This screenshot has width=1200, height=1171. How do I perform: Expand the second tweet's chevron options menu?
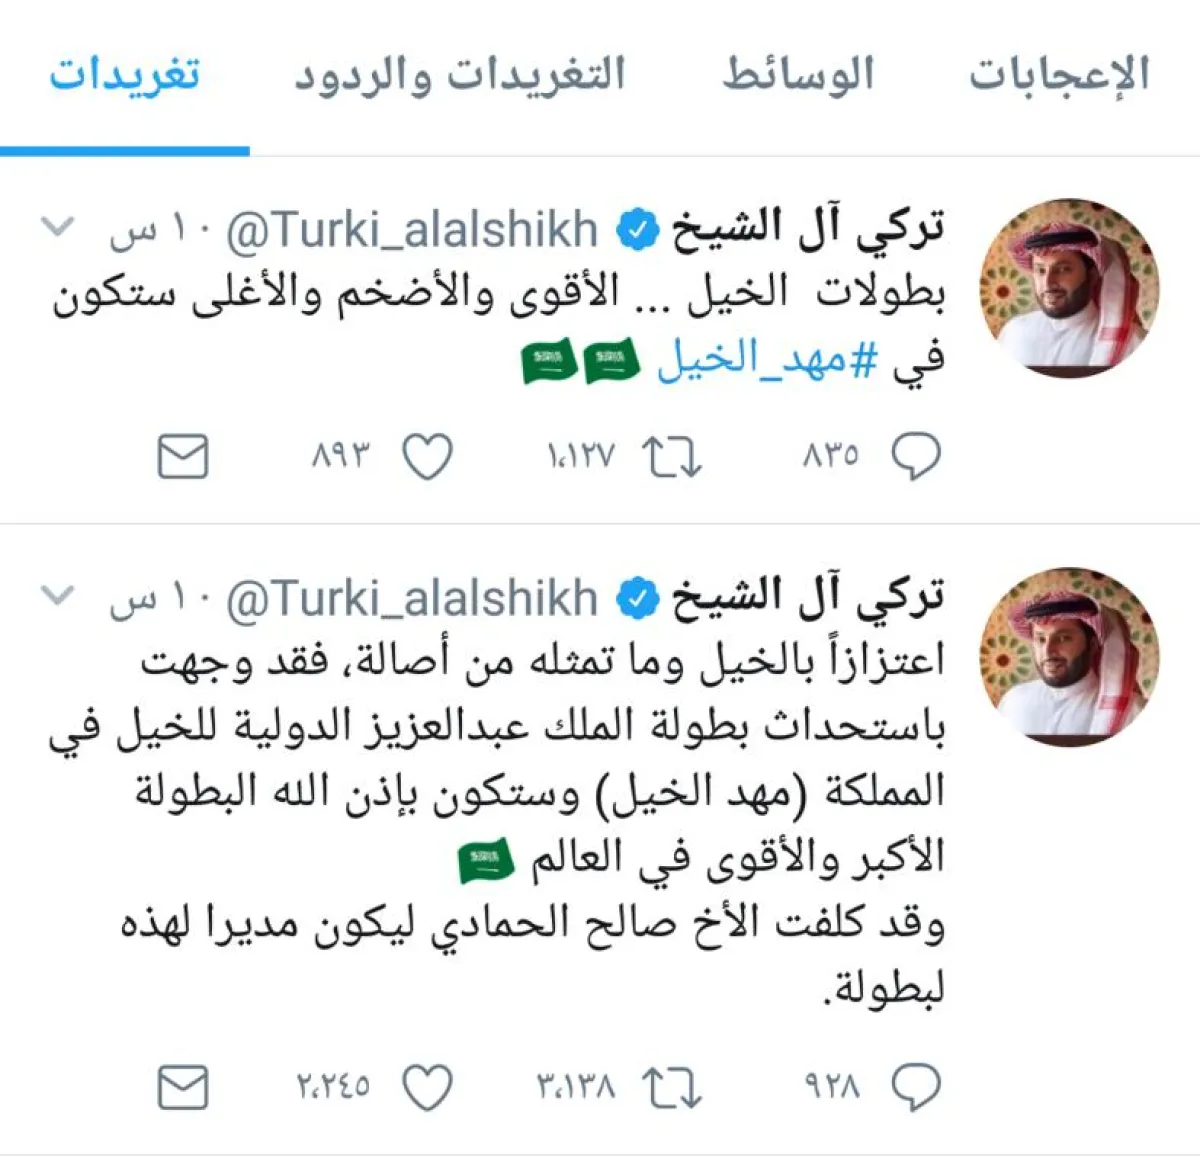coord(57,596)
